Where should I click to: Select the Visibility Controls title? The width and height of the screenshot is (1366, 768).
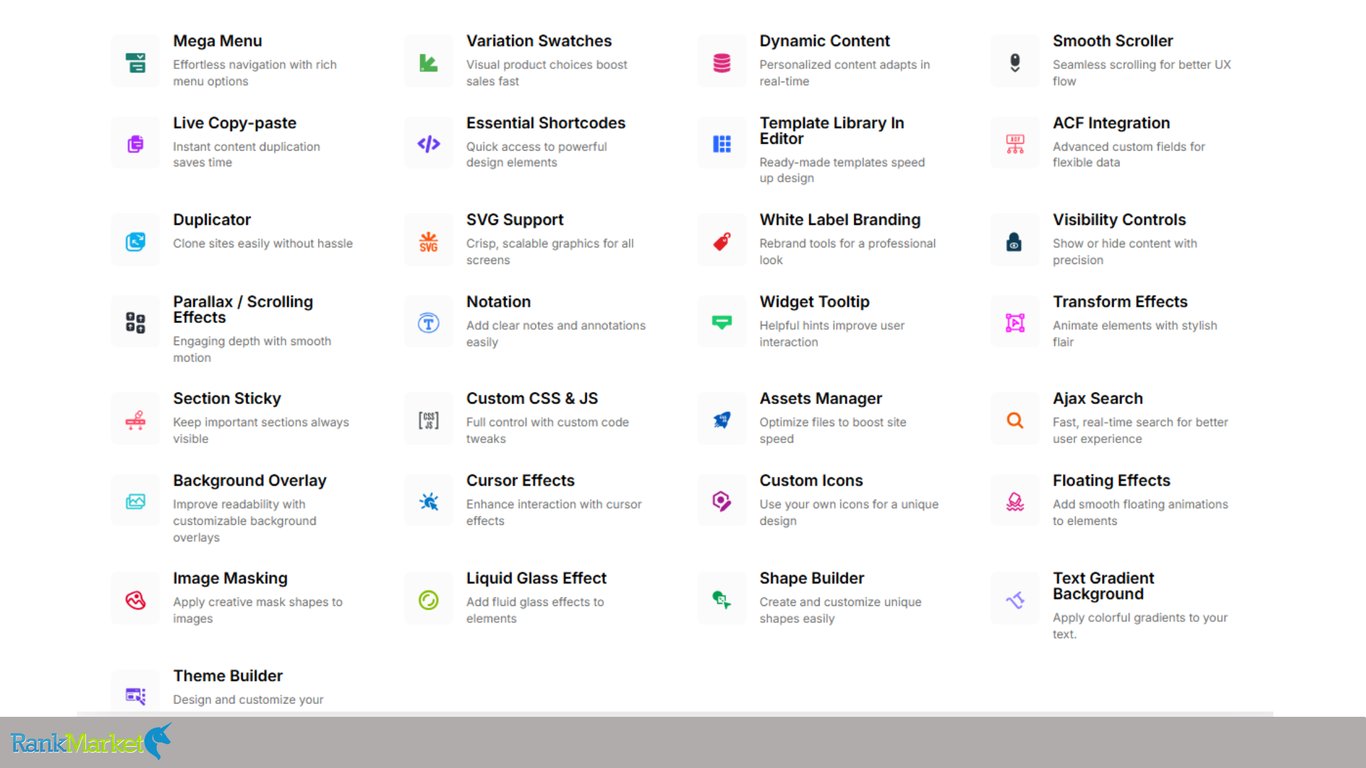click(x=1119, y=220)
